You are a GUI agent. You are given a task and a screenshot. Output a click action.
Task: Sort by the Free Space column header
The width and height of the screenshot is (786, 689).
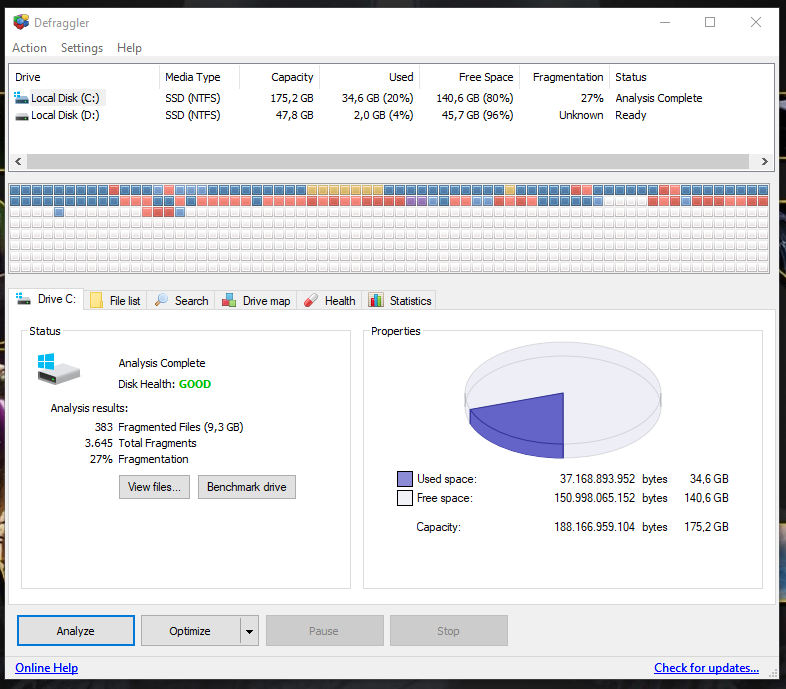(470, 77)
